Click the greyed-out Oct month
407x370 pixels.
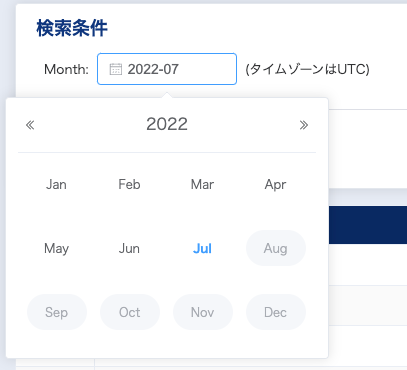130,312
